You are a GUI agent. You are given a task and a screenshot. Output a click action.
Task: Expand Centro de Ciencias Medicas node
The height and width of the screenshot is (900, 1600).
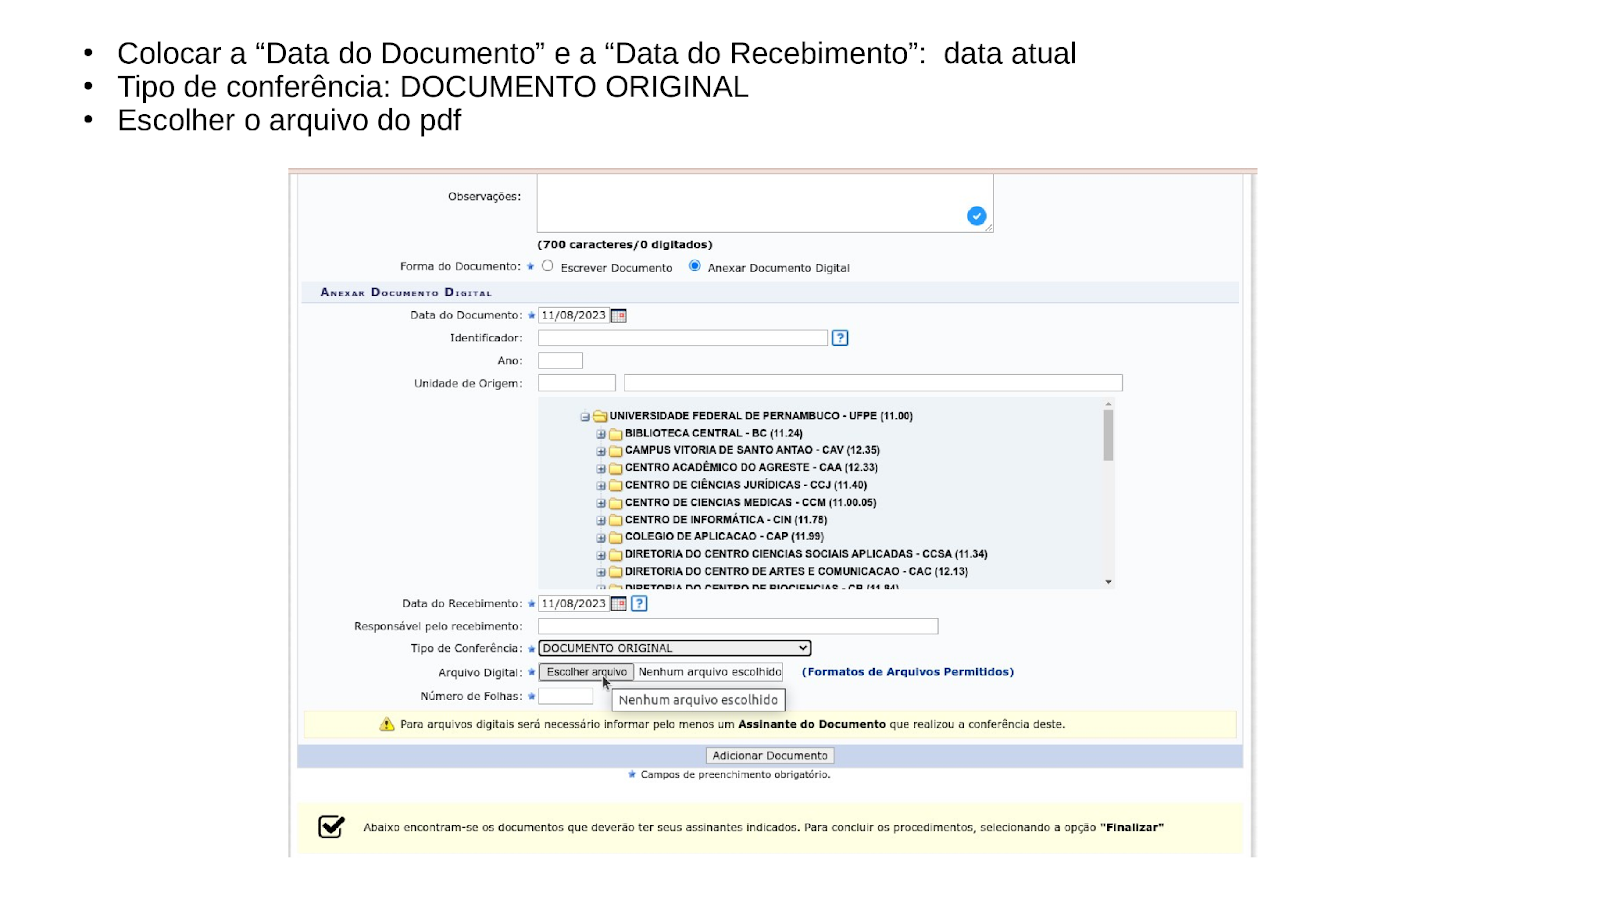[601, 503]
